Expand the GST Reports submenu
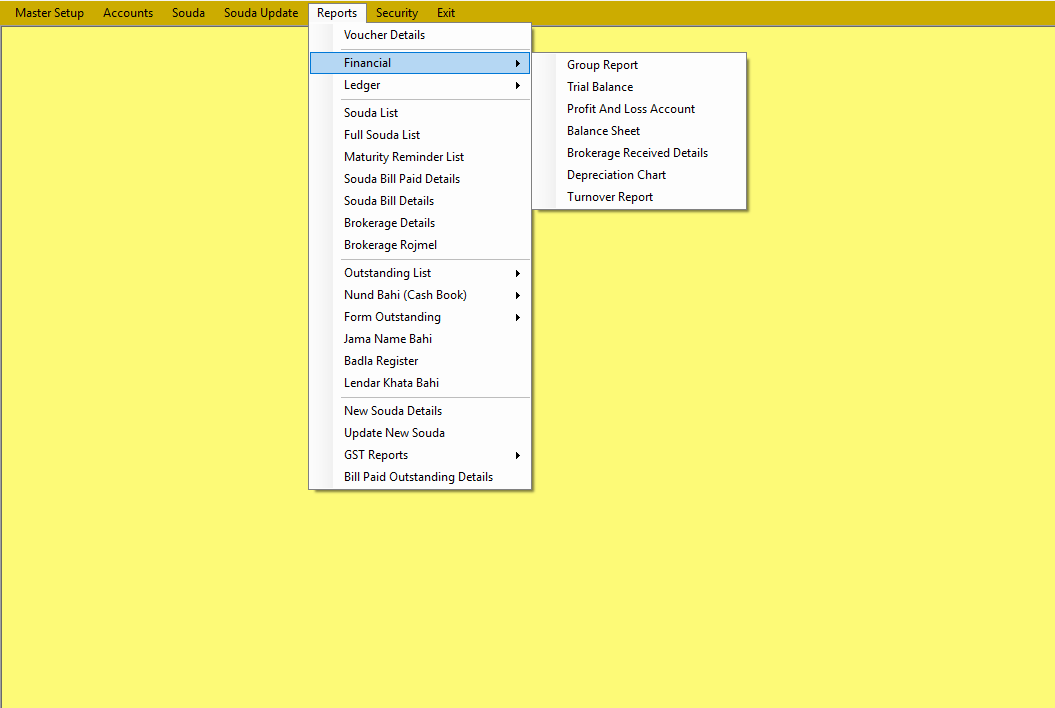1055x708 pixels. coord(420,455)
